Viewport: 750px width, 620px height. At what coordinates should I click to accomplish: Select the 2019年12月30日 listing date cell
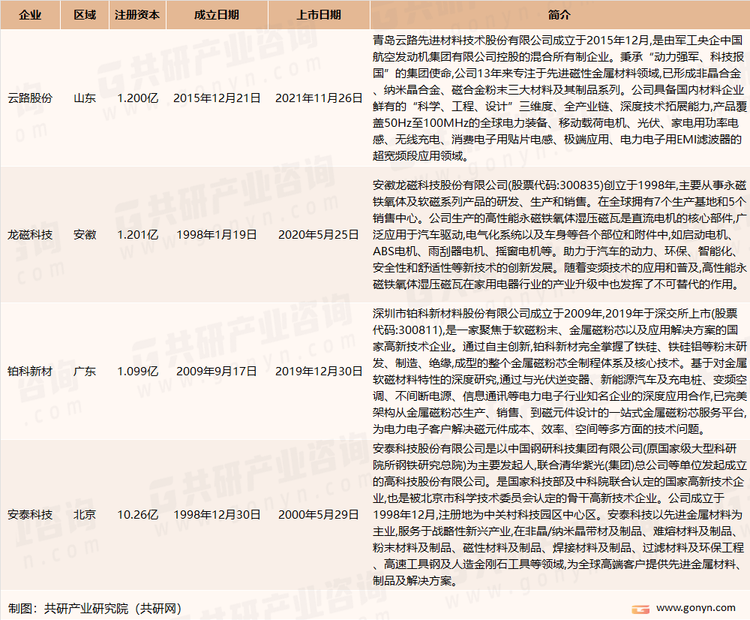click(319, 371)
